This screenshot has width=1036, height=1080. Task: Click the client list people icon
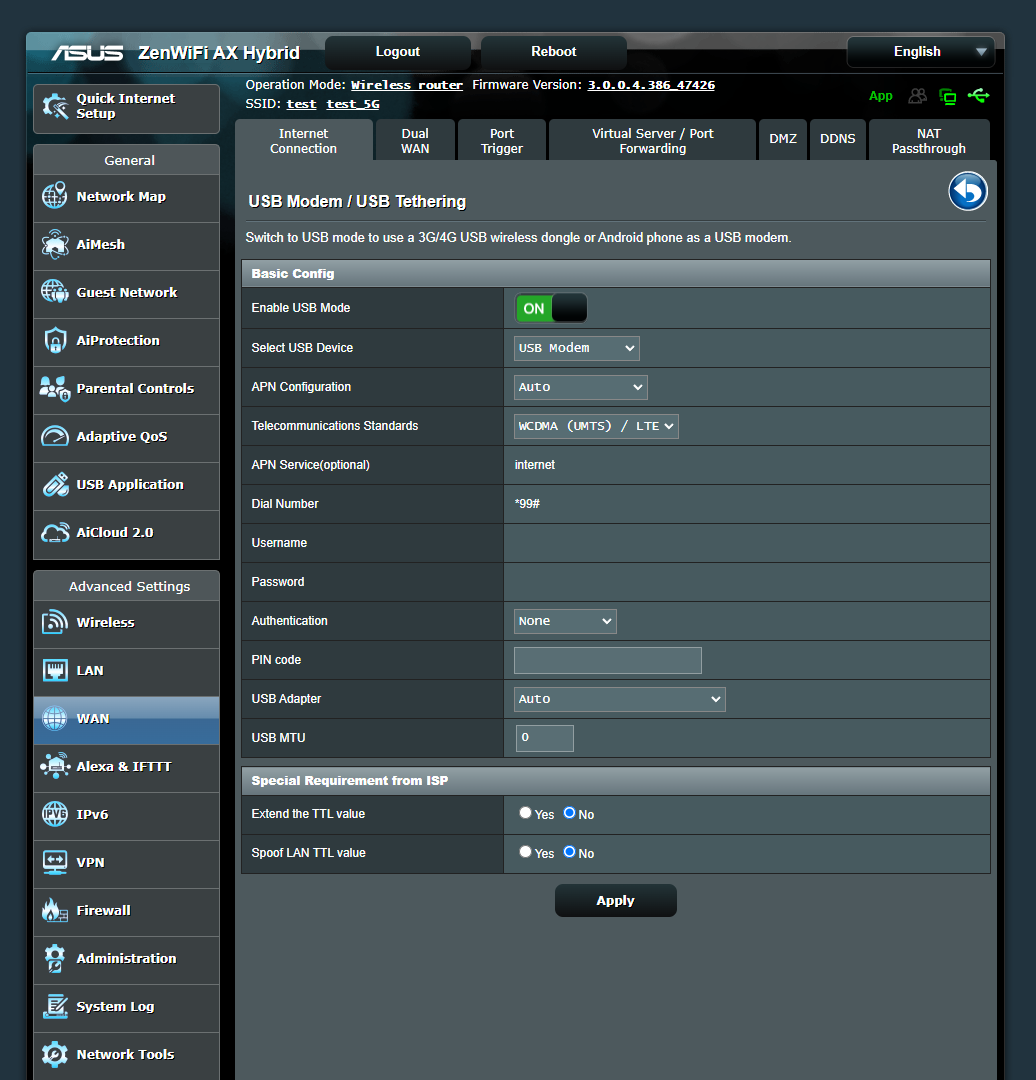pos(917,95)
